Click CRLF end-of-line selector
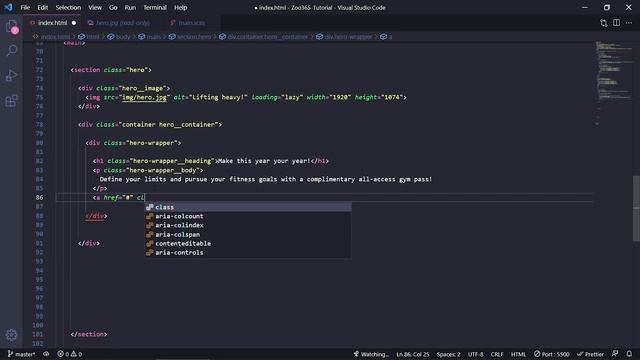Viewport: 640px width, 360px height. pyautogui.click(x=497, y=354)
